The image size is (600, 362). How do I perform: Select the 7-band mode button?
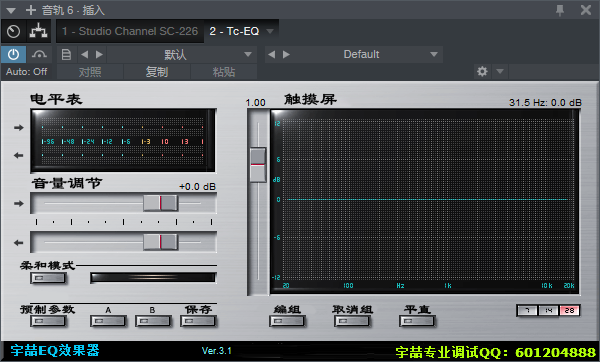pyautogui.click(x=527, y=310)
